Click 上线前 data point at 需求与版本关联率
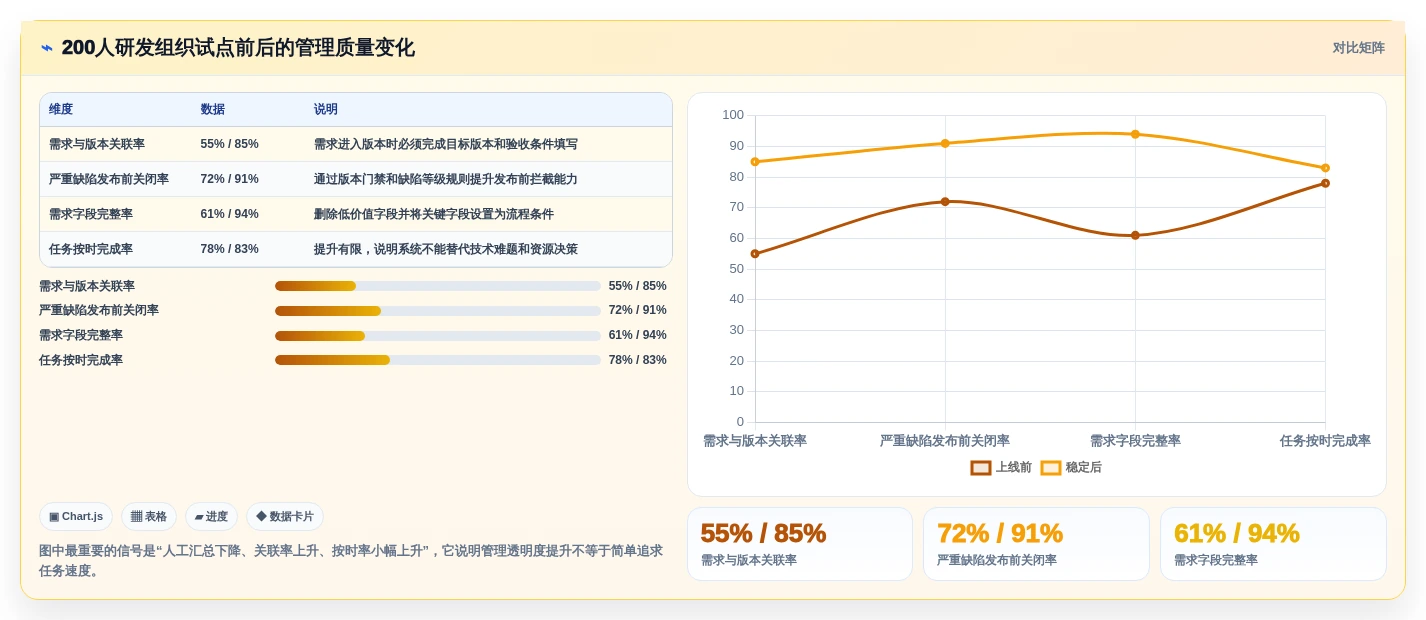Screen dimensions: 1426x620 (x=755, y=254)
